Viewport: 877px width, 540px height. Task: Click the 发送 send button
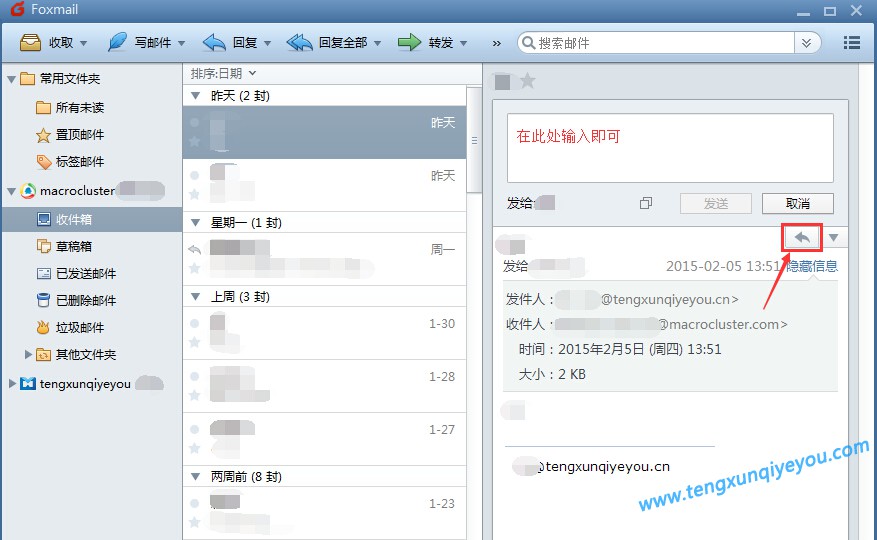pyautogui.click(x=716, y=204)
